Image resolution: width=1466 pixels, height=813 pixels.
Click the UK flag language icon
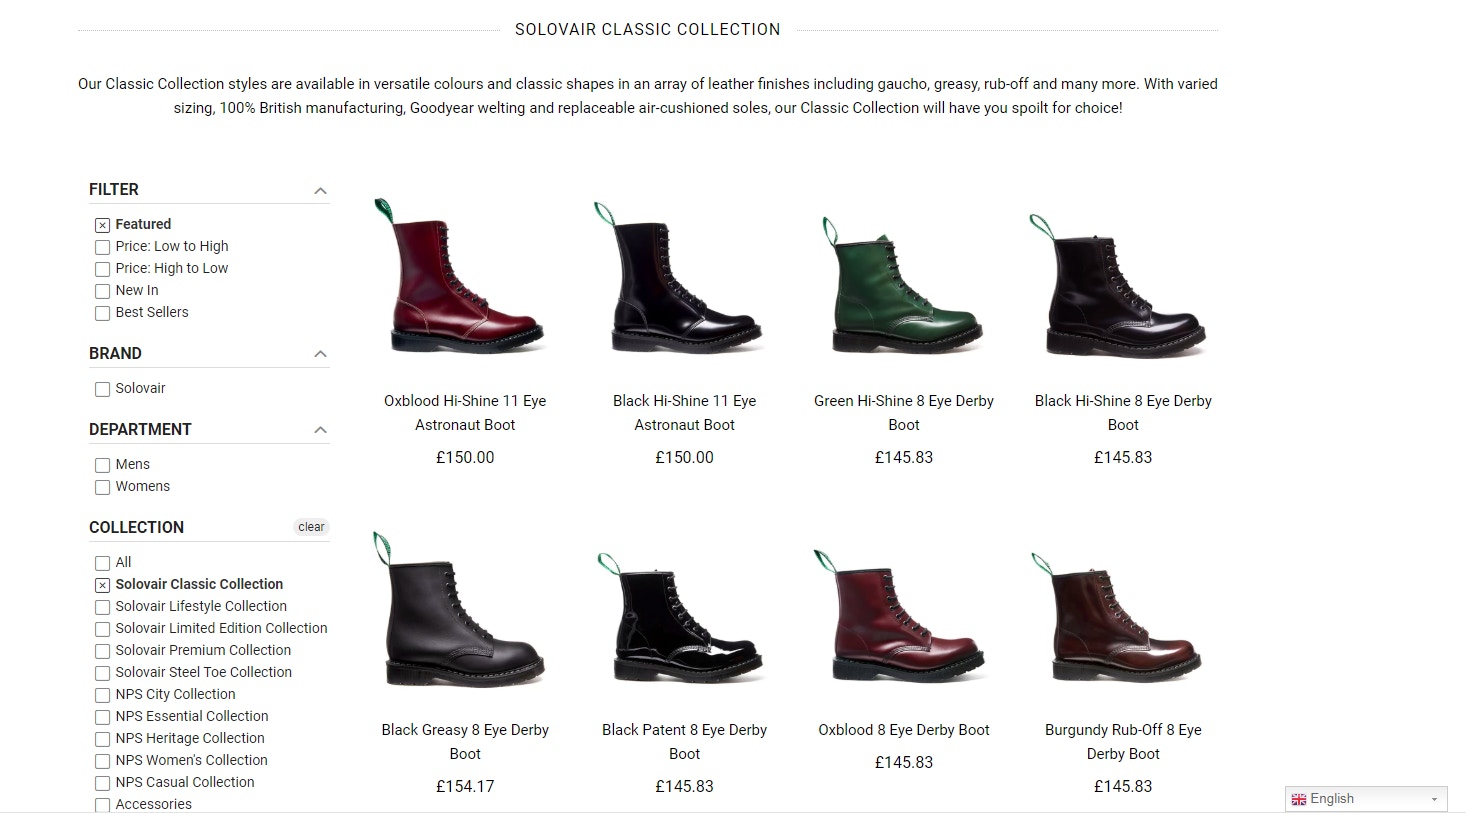point(1299,799)
